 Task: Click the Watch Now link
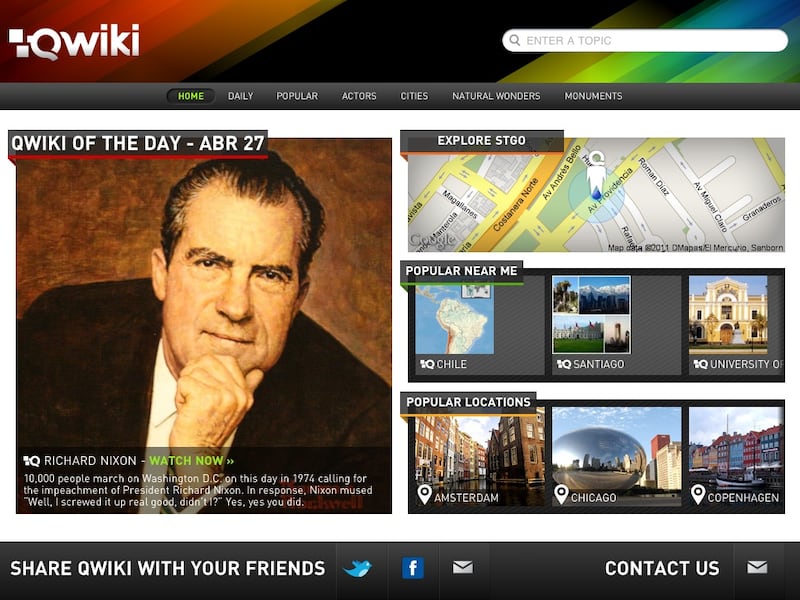[x=191, y=461]
